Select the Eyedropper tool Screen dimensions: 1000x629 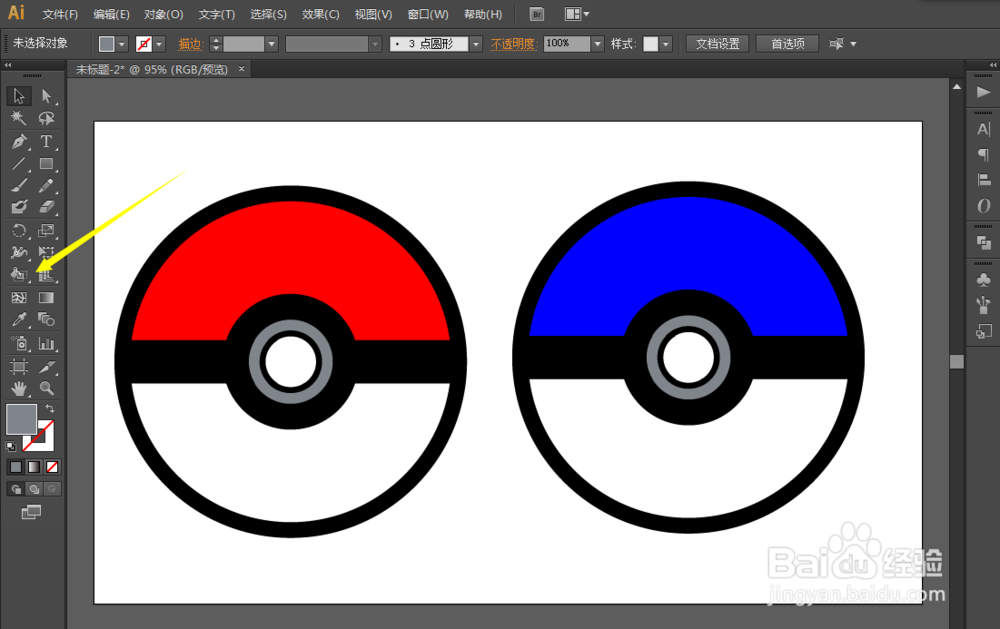tap(18, 320)
